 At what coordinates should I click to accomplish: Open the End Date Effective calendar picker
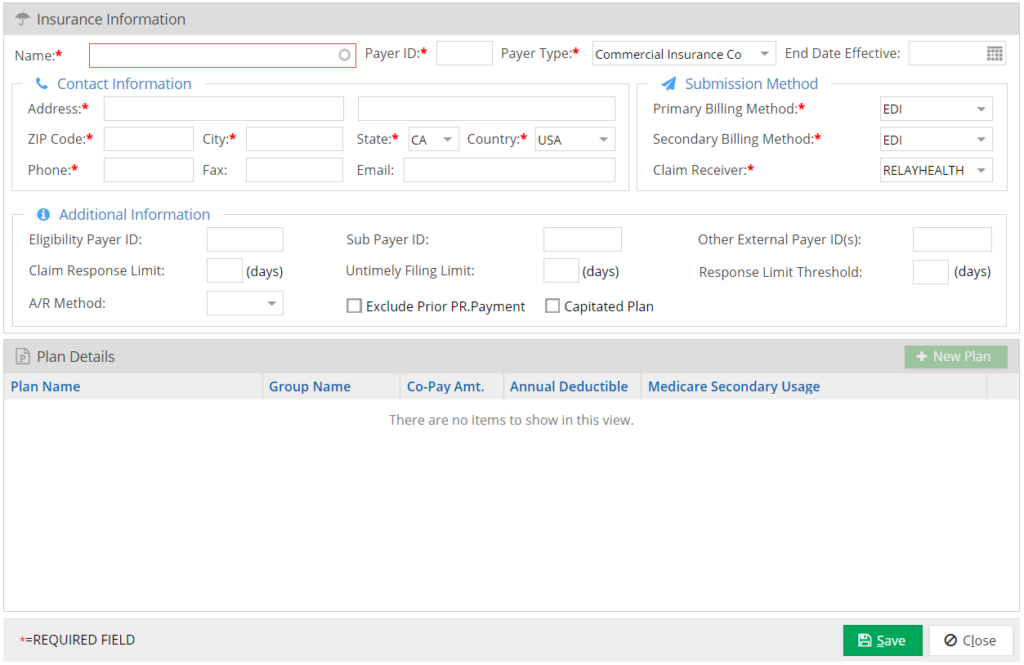[993, 52]
